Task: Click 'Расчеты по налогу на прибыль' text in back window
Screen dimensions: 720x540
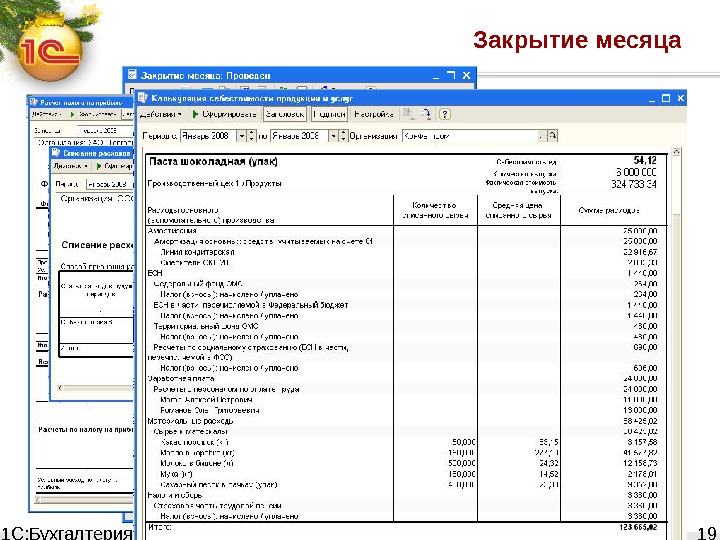Action: pyautogui.click(x=86, y=430)
